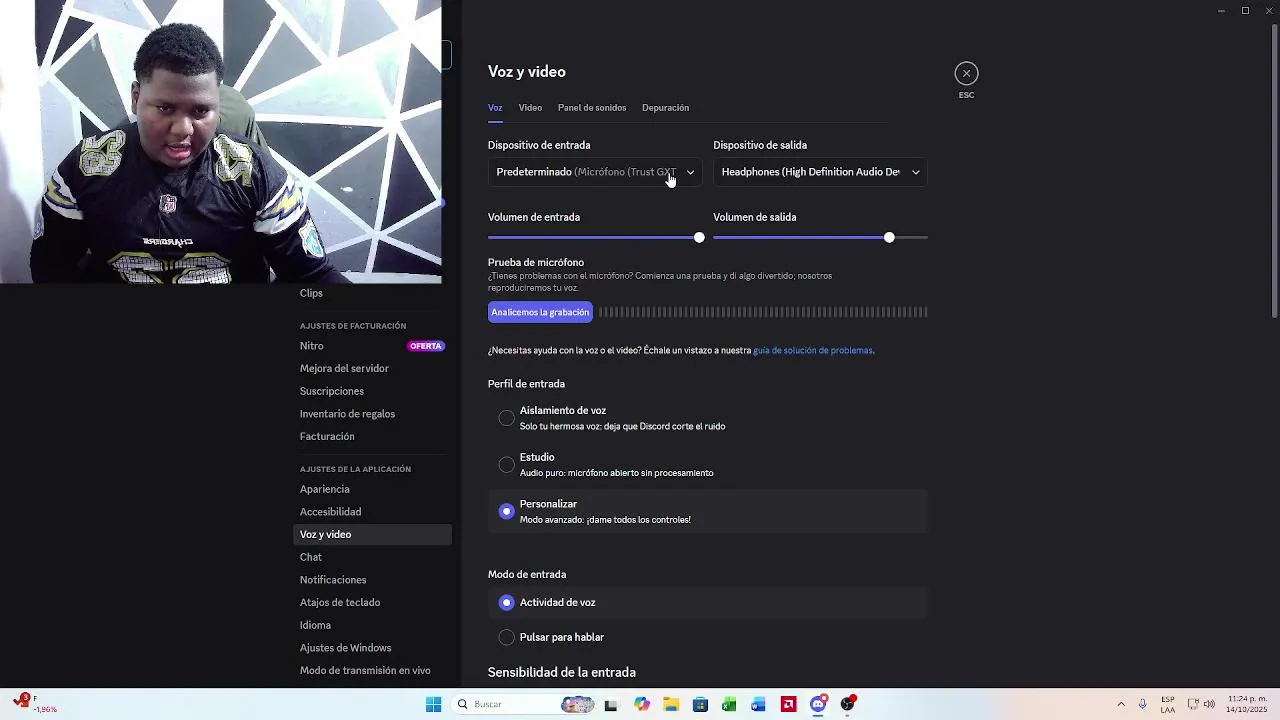Open Excel from the taskbar

coord(729,705)
